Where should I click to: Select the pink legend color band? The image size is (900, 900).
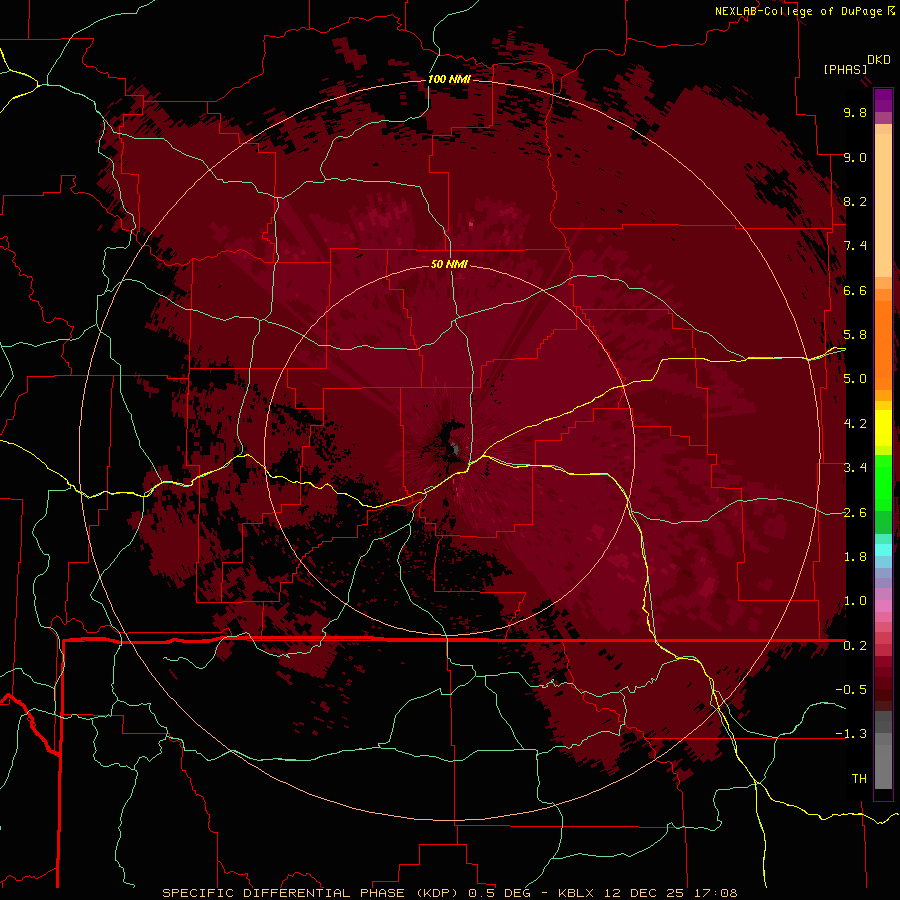[883, 606]
